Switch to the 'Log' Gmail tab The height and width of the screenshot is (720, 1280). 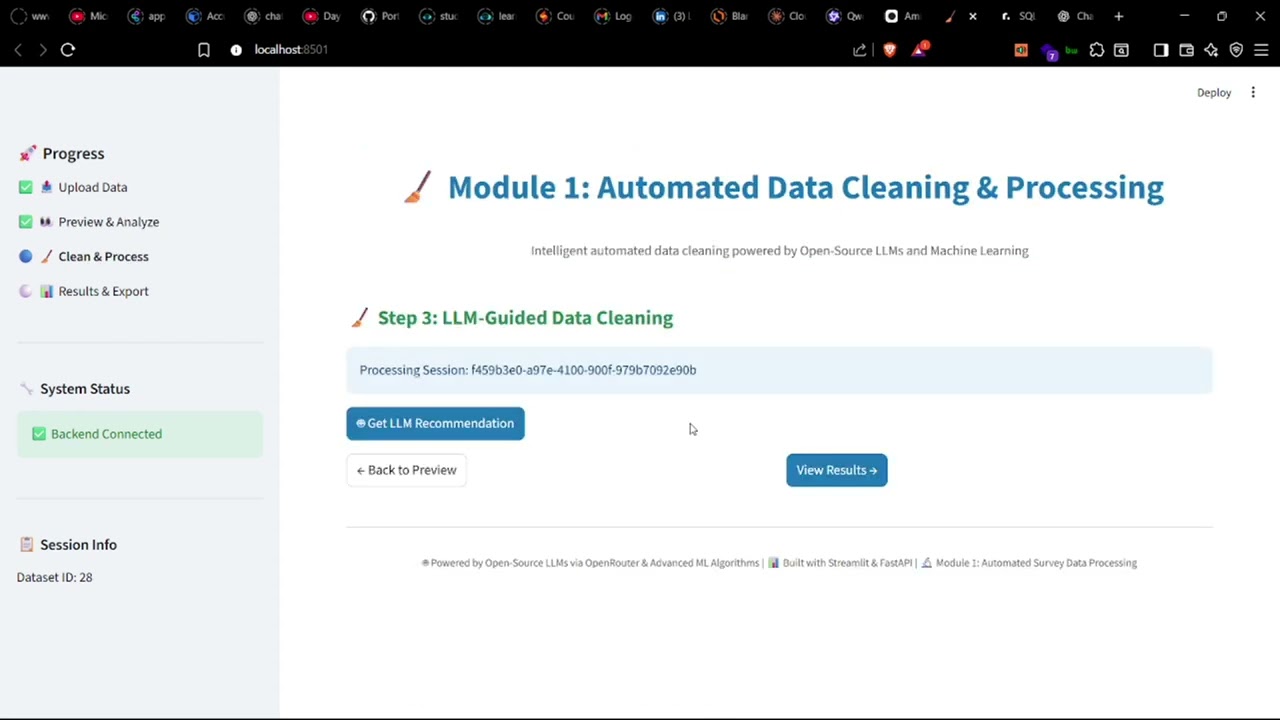tap(613, 16)
